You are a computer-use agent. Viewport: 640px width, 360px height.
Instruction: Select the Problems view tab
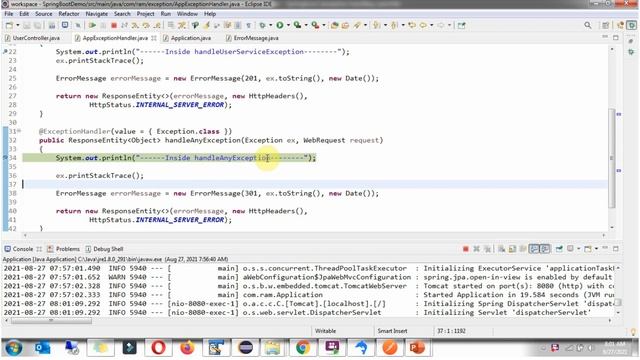(64, 249)
